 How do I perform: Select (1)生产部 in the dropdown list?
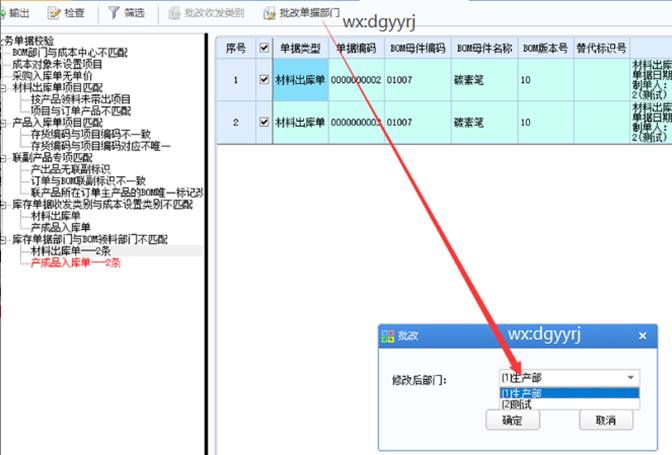coord(570,393)
